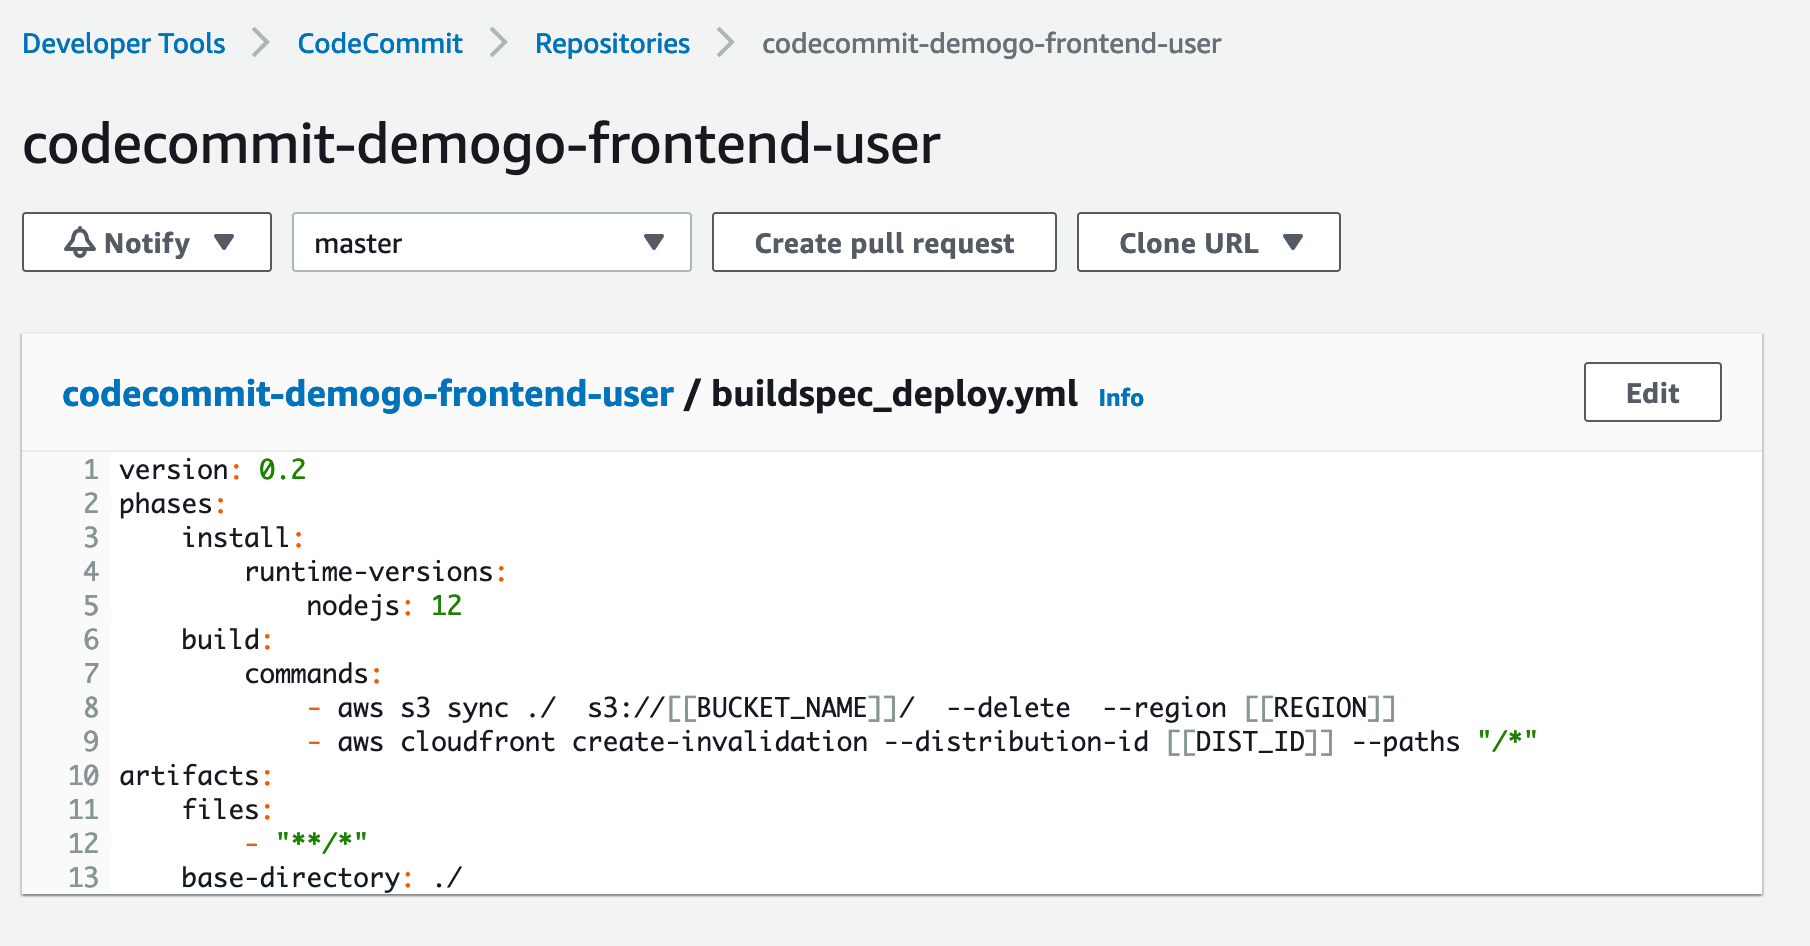Open repository root link in file path

[368, 394]
